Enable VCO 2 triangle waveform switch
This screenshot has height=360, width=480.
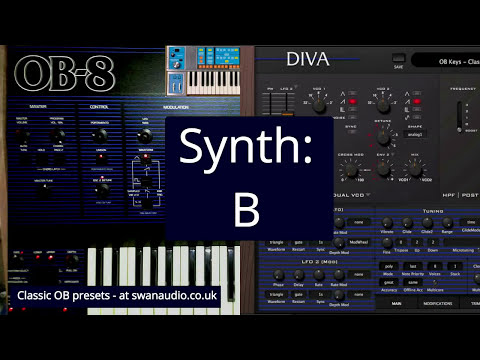click(x=417, y=93)
